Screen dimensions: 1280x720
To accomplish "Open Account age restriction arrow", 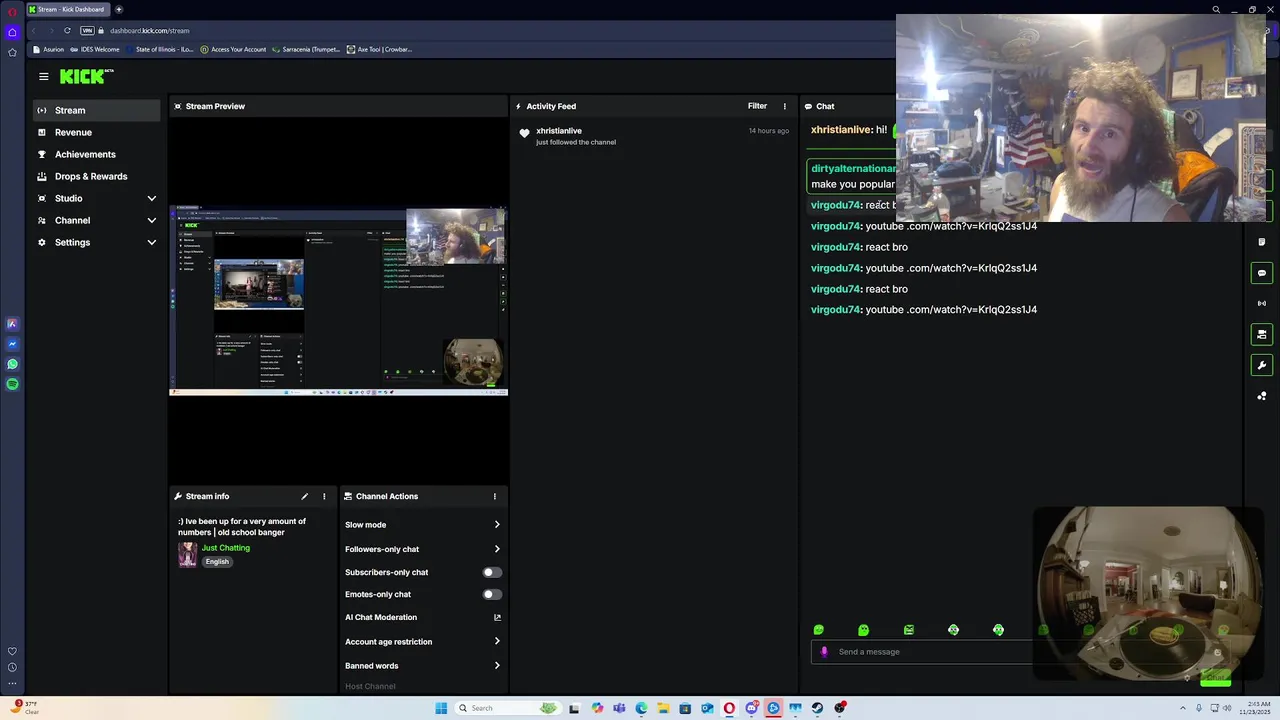I will coord(497,641).
